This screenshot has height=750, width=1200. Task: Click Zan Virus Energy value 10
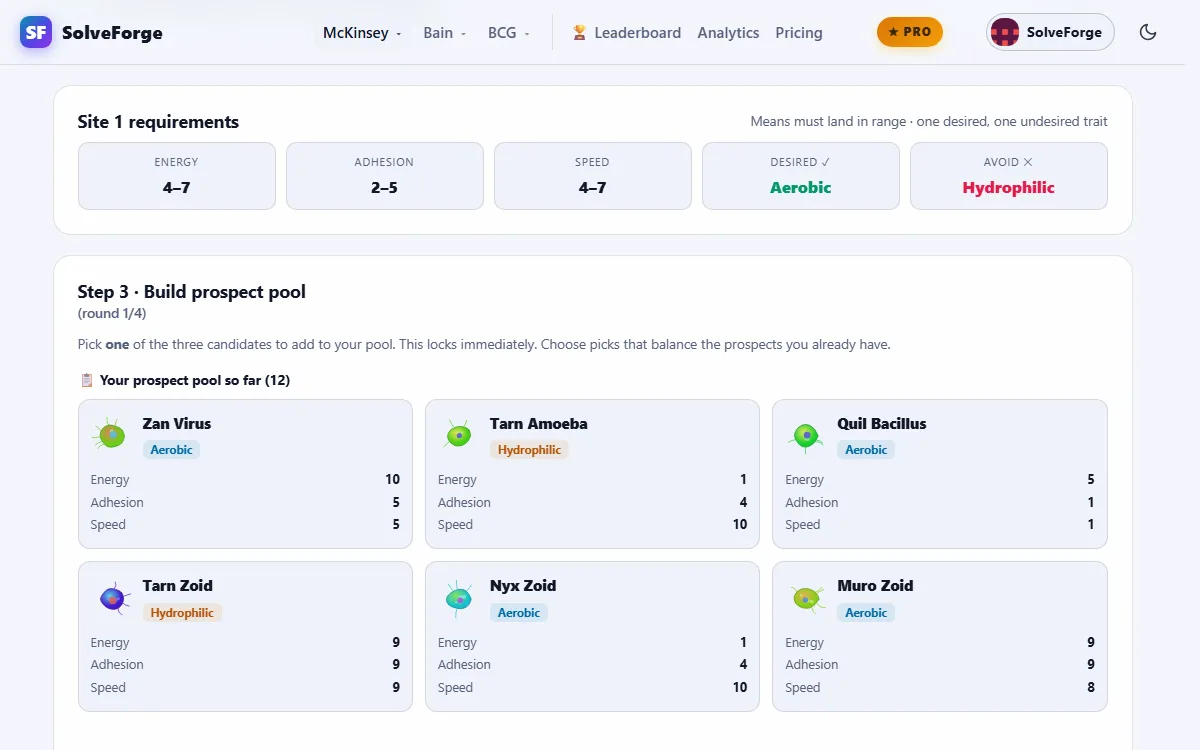pos(393,480)
